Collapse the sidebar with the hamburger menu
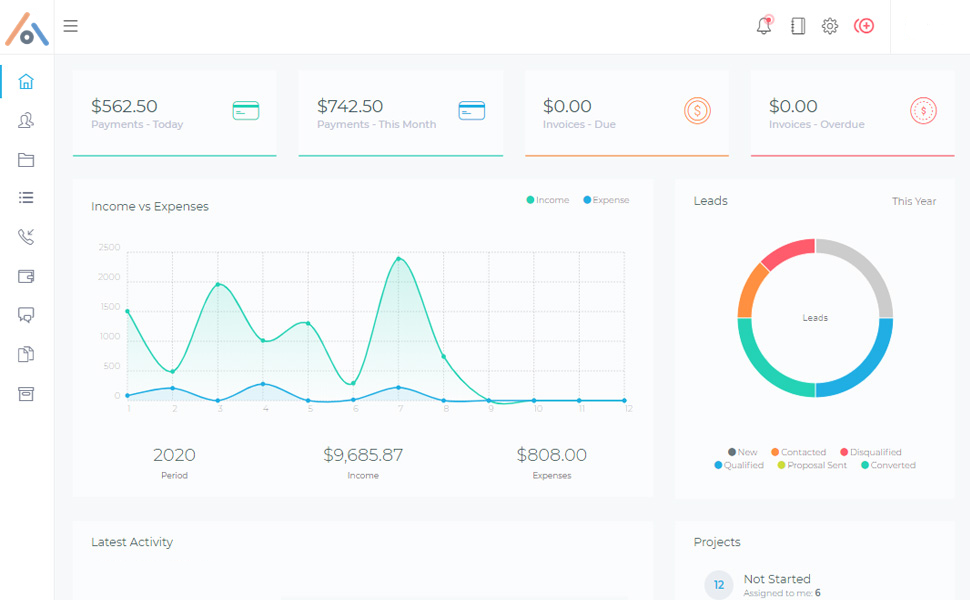Image resolution: width=970 pixels, height=600 pixels. pos(71,26)
